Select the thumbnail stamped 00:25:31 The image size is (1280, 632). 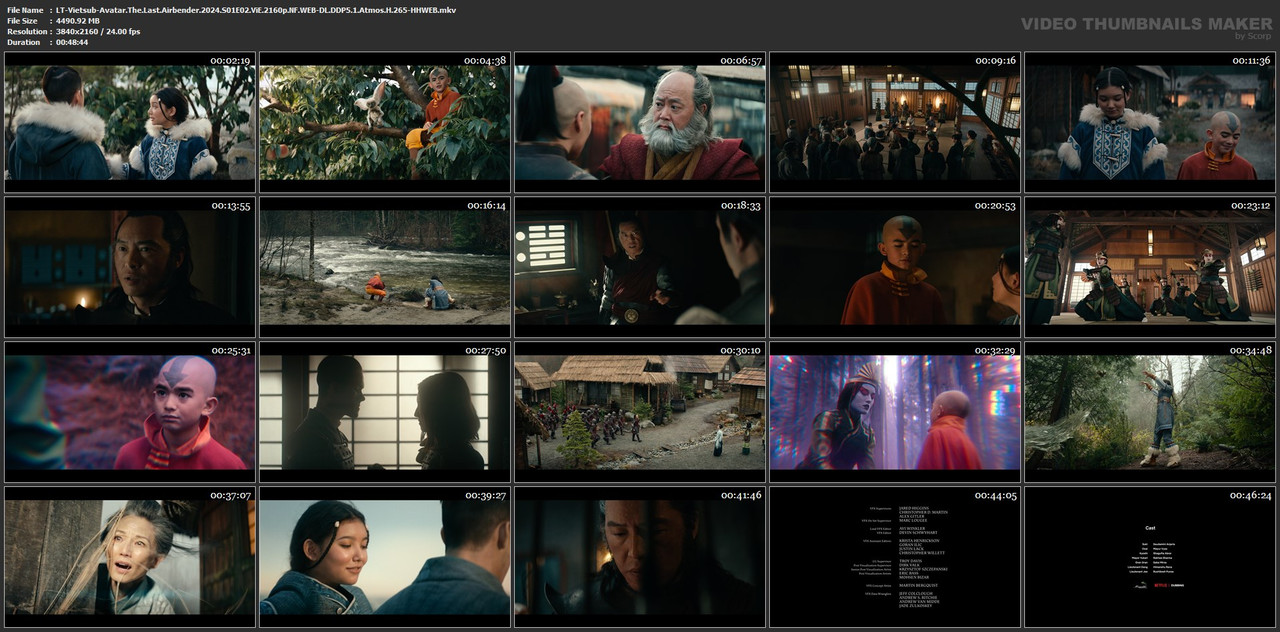130,412
